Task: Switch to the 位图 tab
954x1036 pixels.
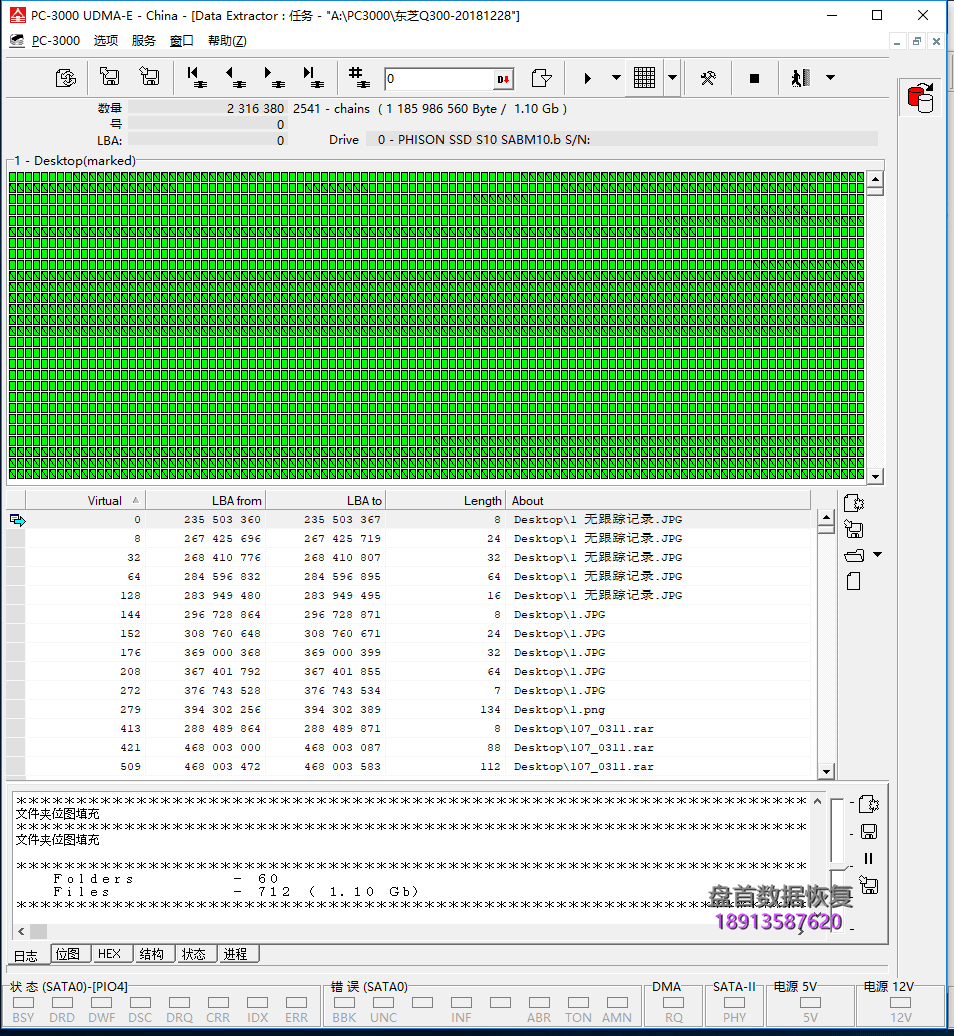Action: (x=68, y=953)
